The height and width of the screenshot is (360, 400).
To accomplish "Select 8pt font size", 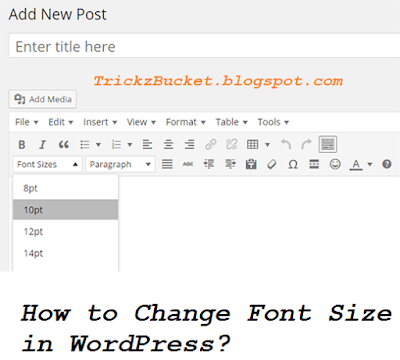I will click(x=65, y=188).
